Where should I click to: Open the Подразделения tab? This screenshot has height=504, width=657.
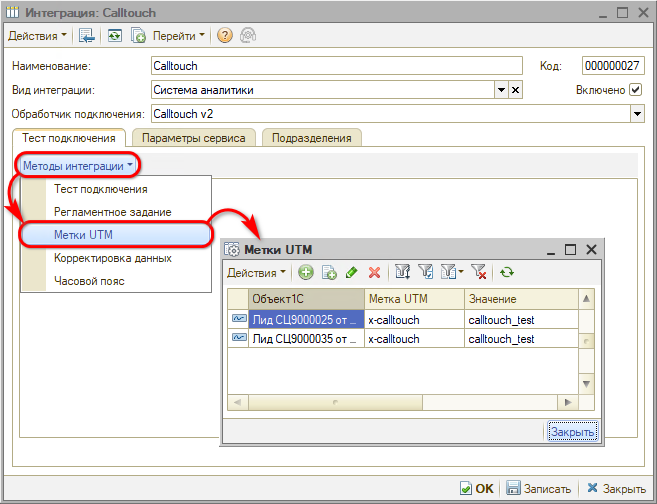(313, 138)
